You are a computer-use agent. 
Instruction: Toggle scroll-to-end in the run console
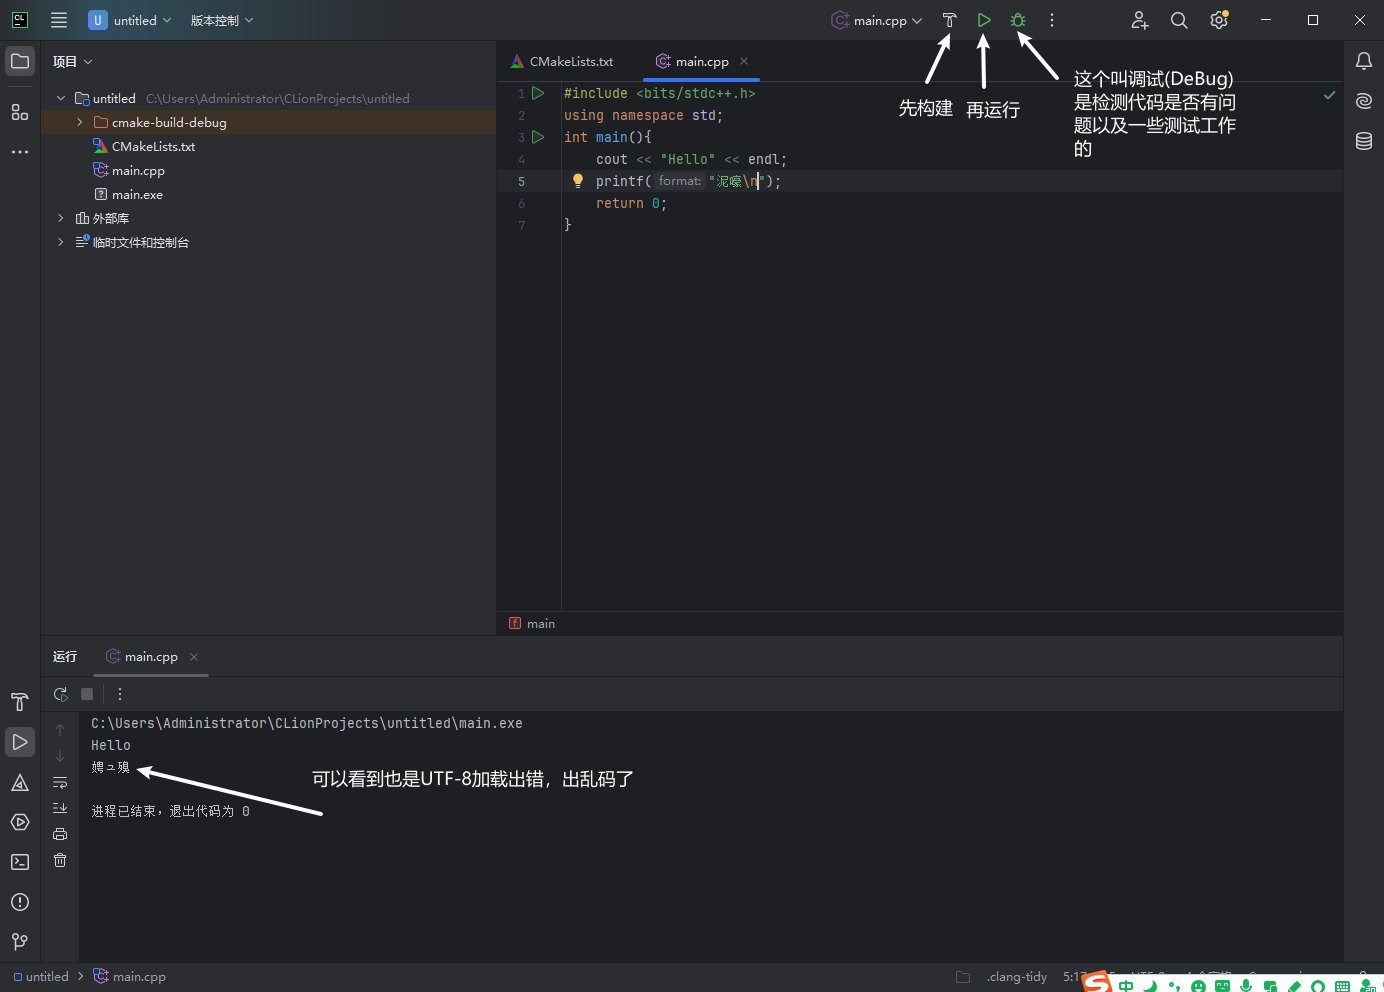click(60, 807)
